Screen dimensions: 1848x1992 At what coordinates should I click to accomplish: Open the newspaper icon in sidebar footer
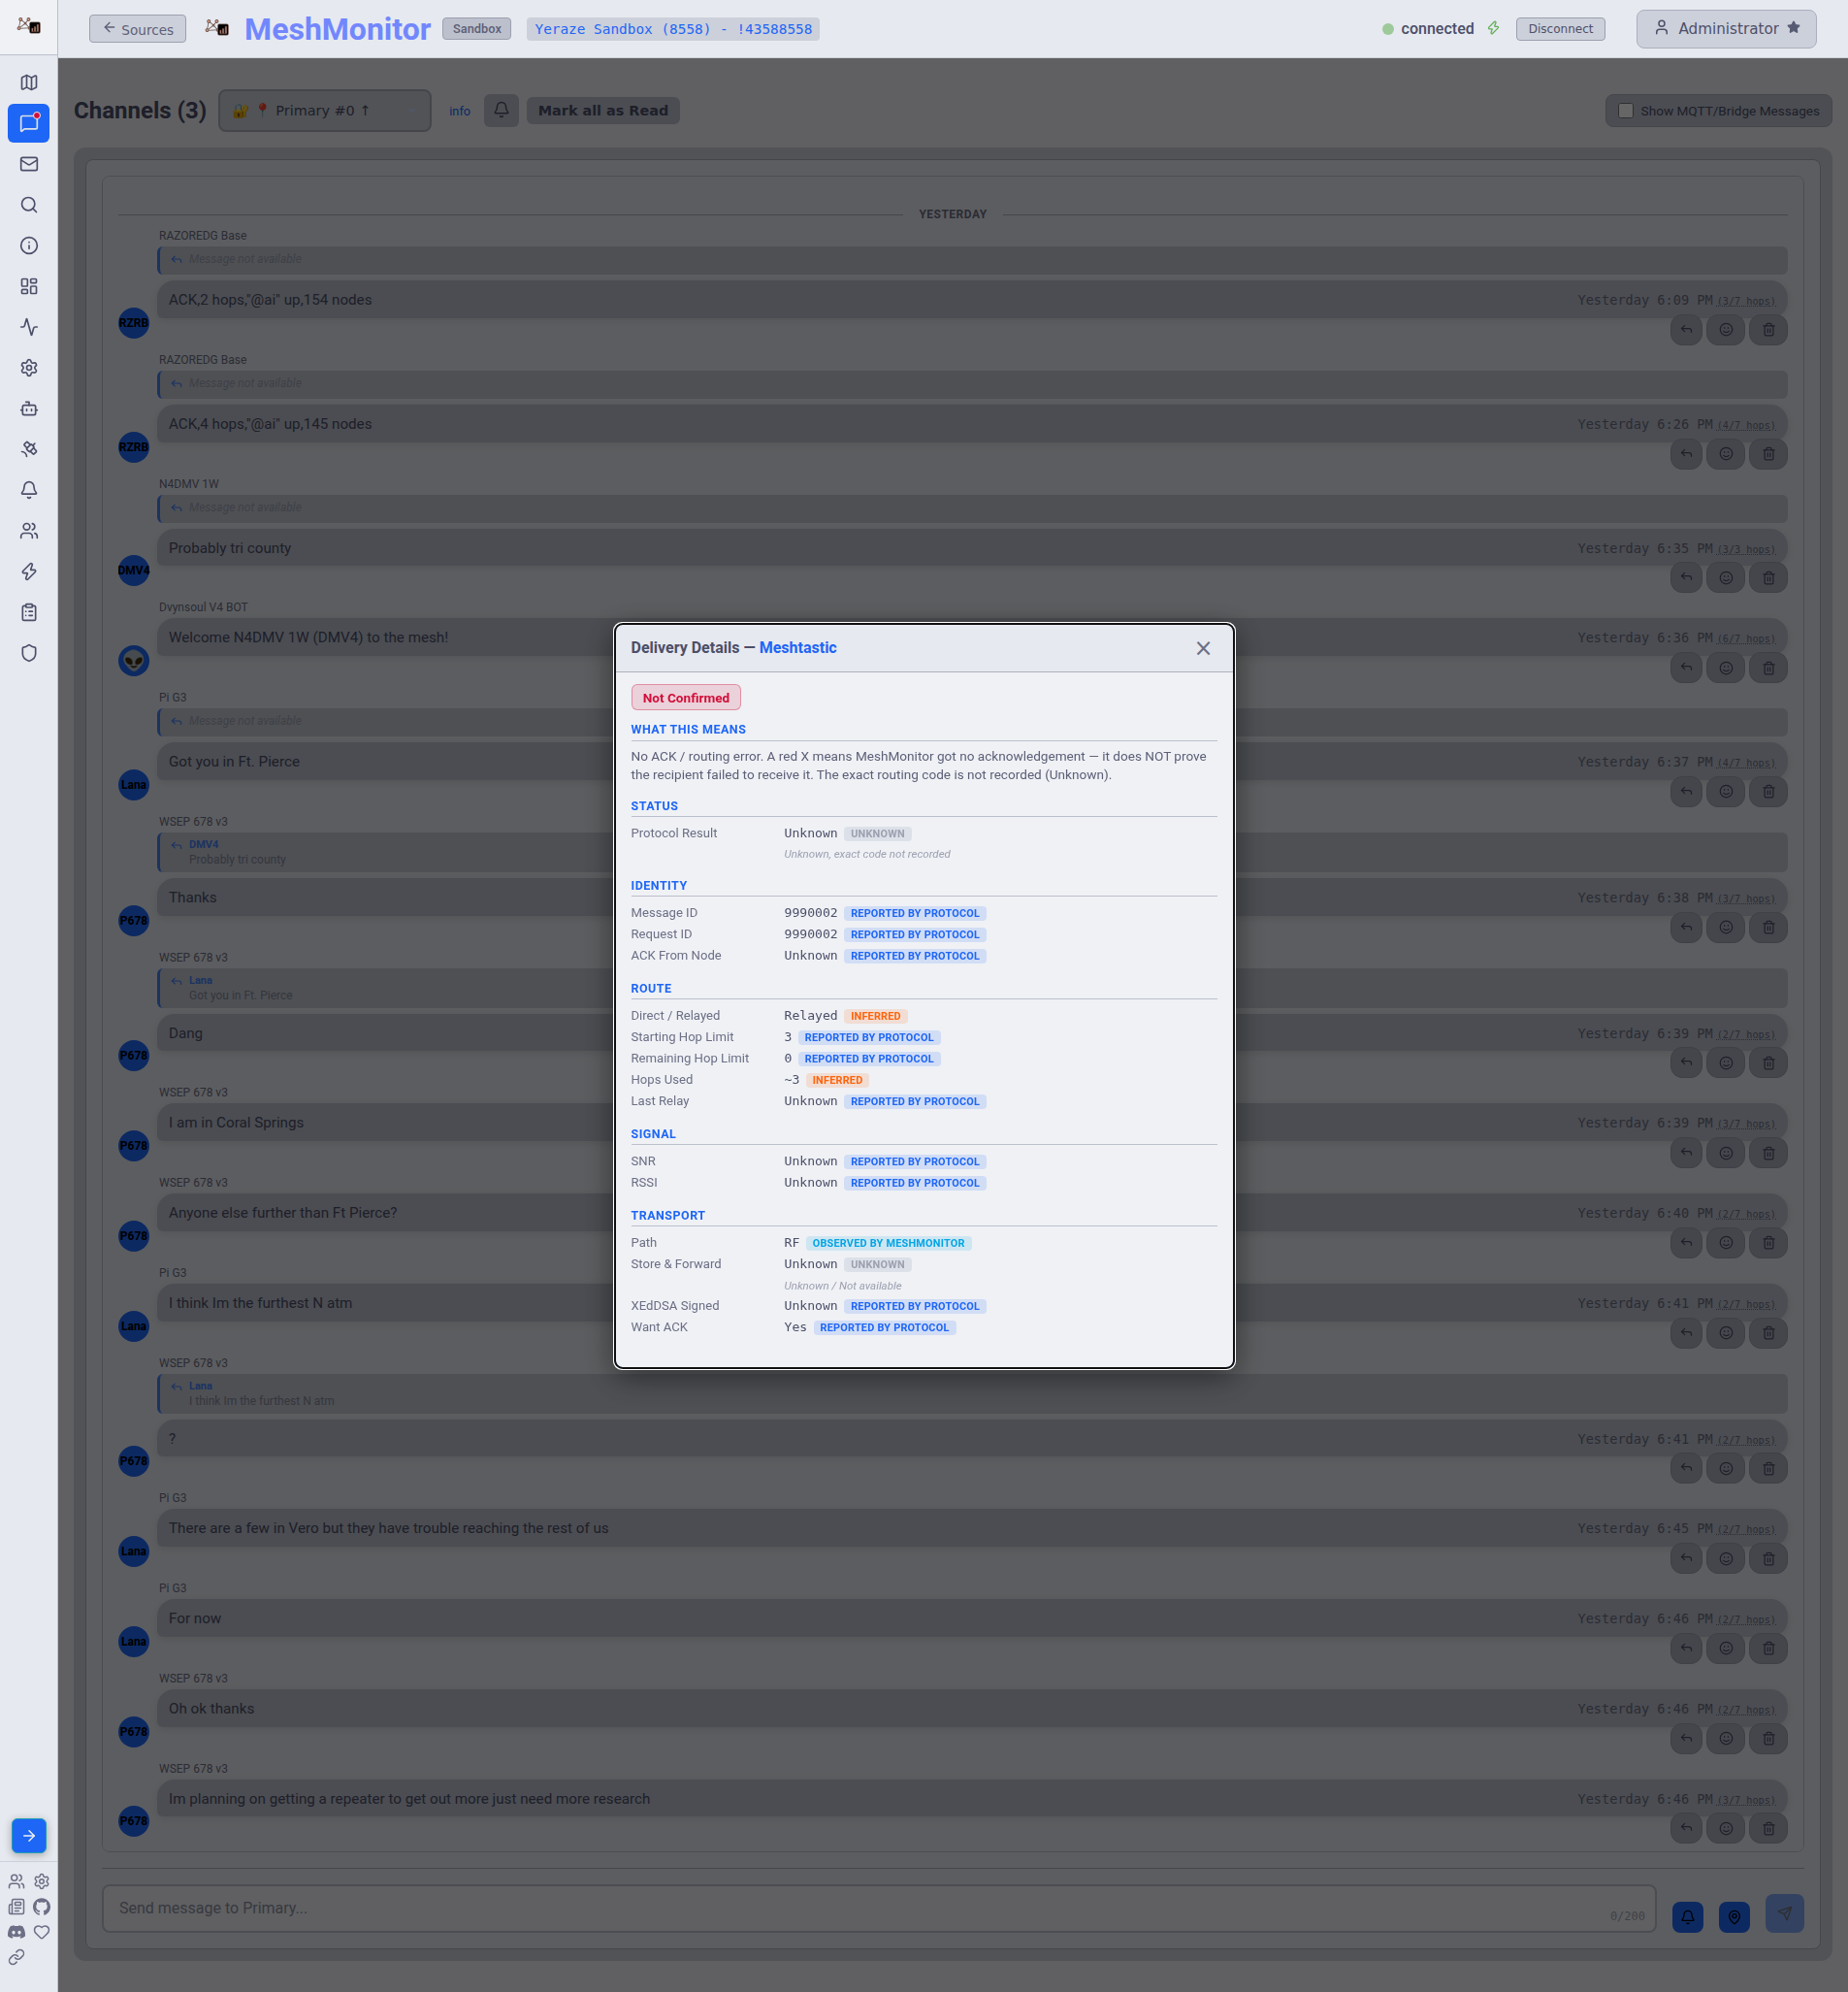pyautogui.click(x=17, y=1907)
